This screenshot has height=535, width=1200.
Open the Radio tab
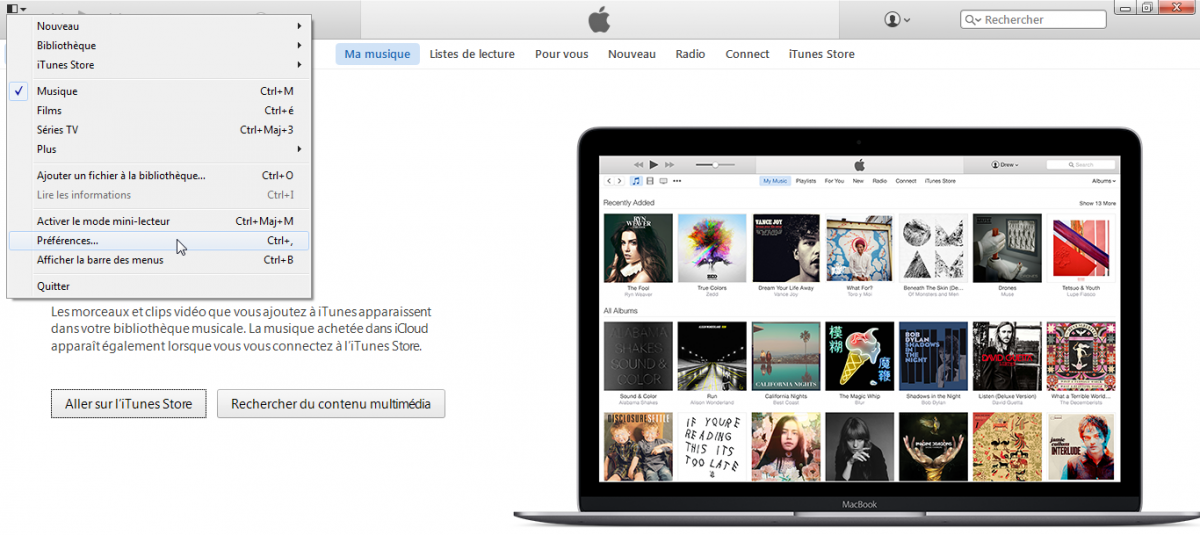[x=690, y=54]
